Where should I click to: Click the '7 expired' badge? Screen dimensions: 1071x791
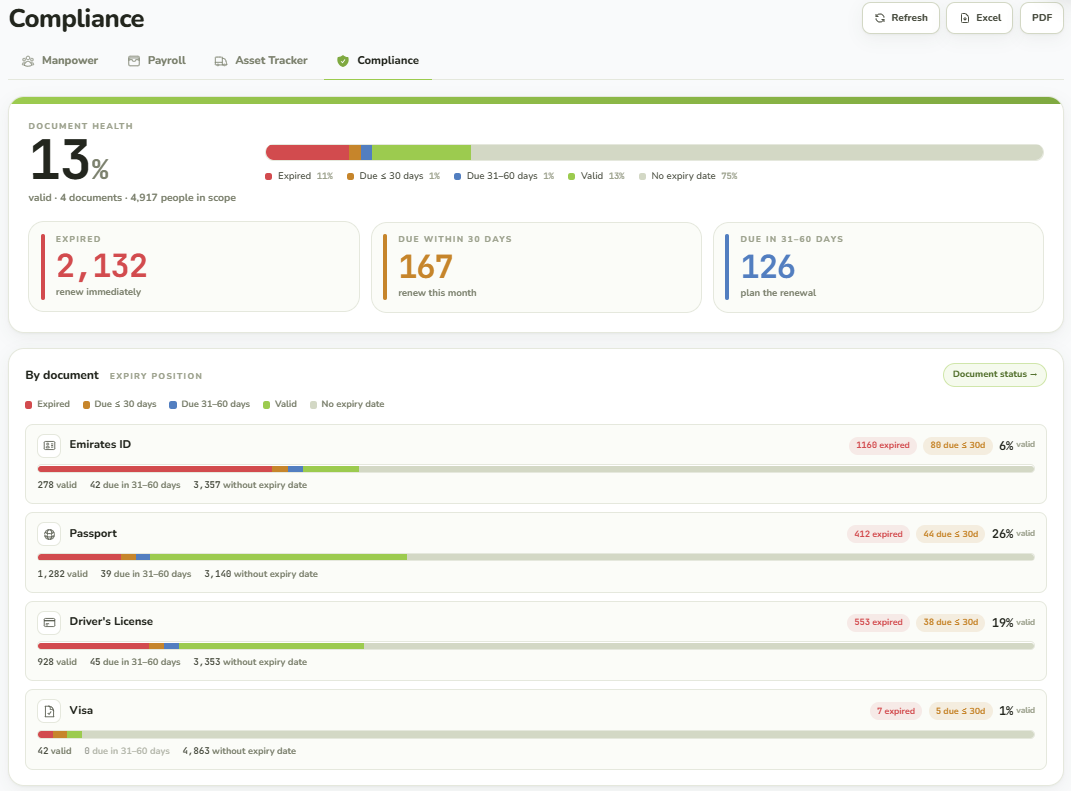[x=895, y=711]
